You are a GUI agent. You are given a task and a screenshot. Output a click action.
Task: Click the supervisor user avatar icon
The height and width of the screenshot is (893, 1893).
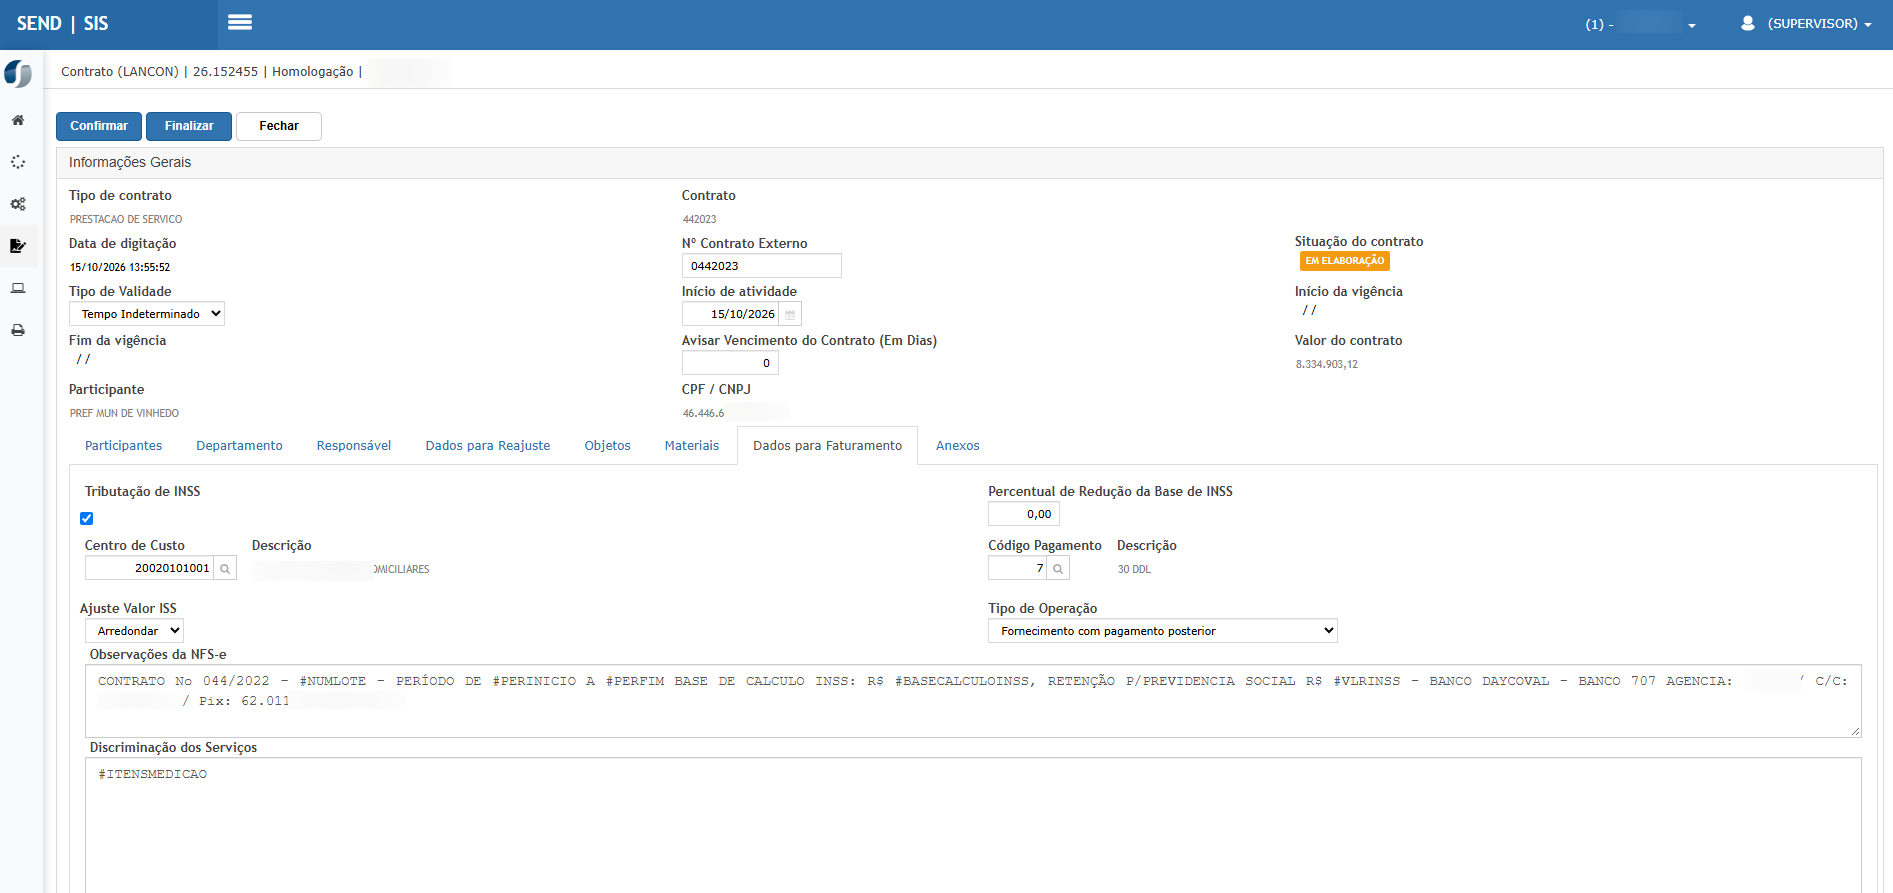pos(1748,23)
